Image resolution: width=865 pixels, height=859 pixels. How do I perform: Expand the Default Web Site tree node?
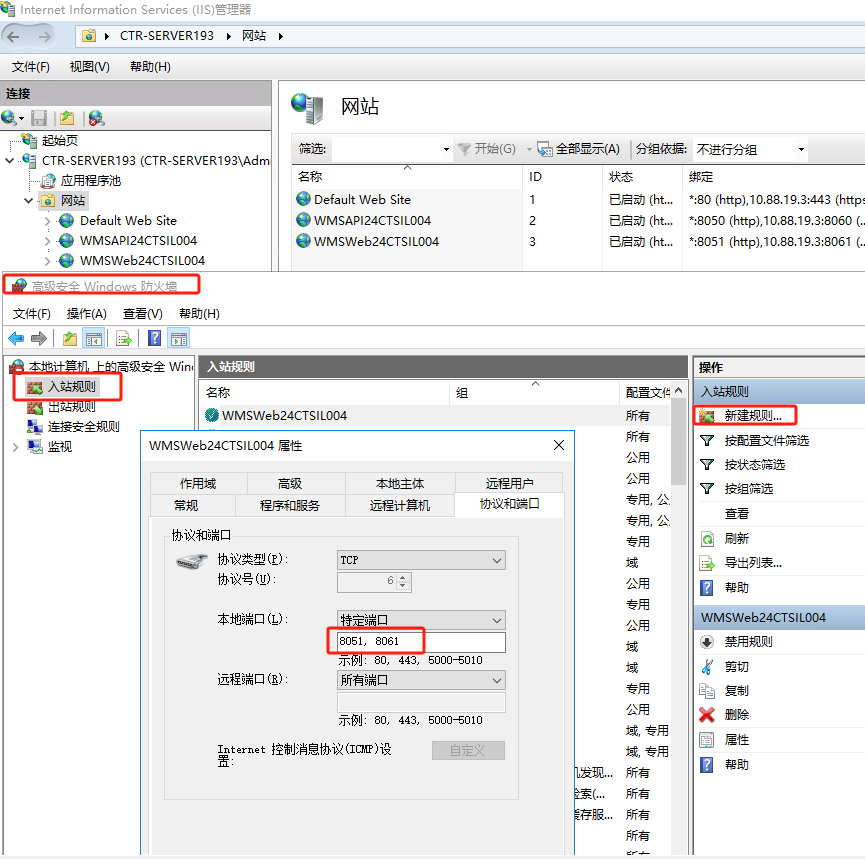tap(47, 220)
